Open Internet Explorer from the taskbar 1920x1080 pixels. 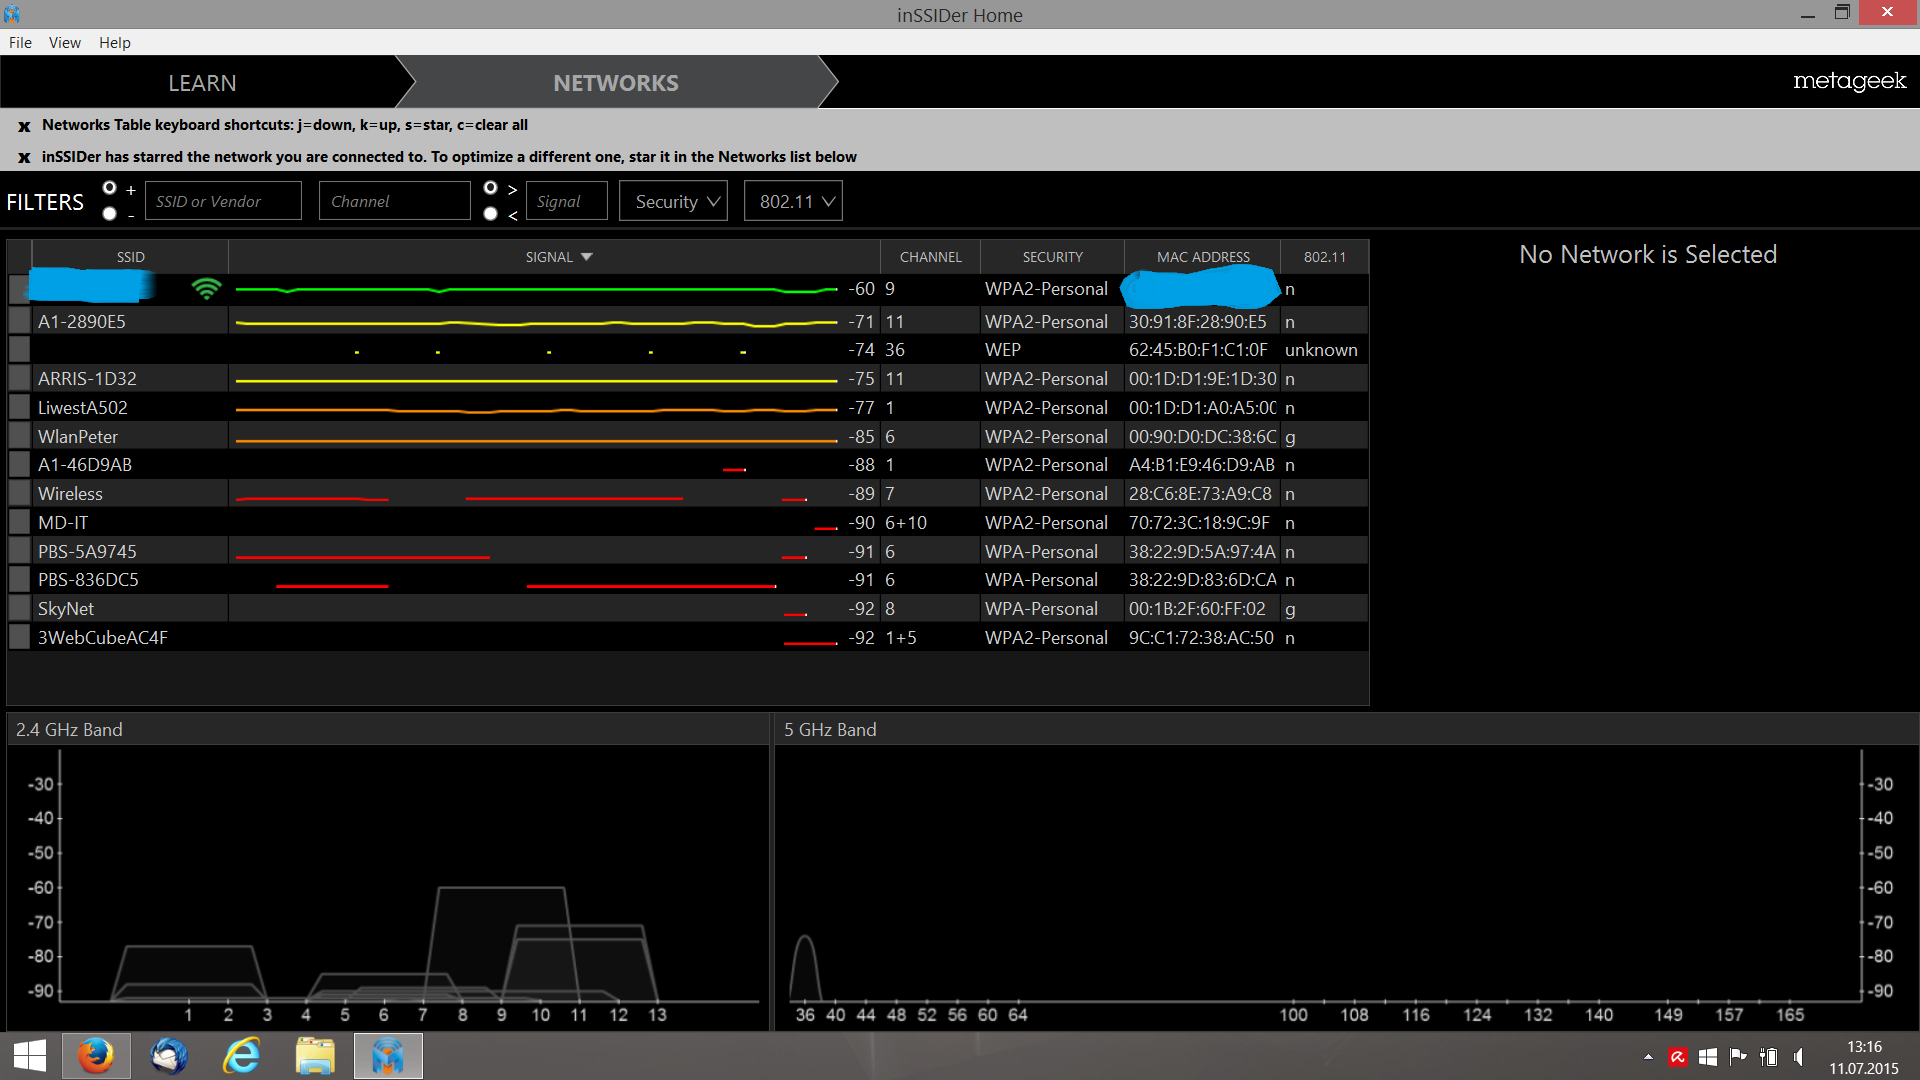tap(242, 1056)
